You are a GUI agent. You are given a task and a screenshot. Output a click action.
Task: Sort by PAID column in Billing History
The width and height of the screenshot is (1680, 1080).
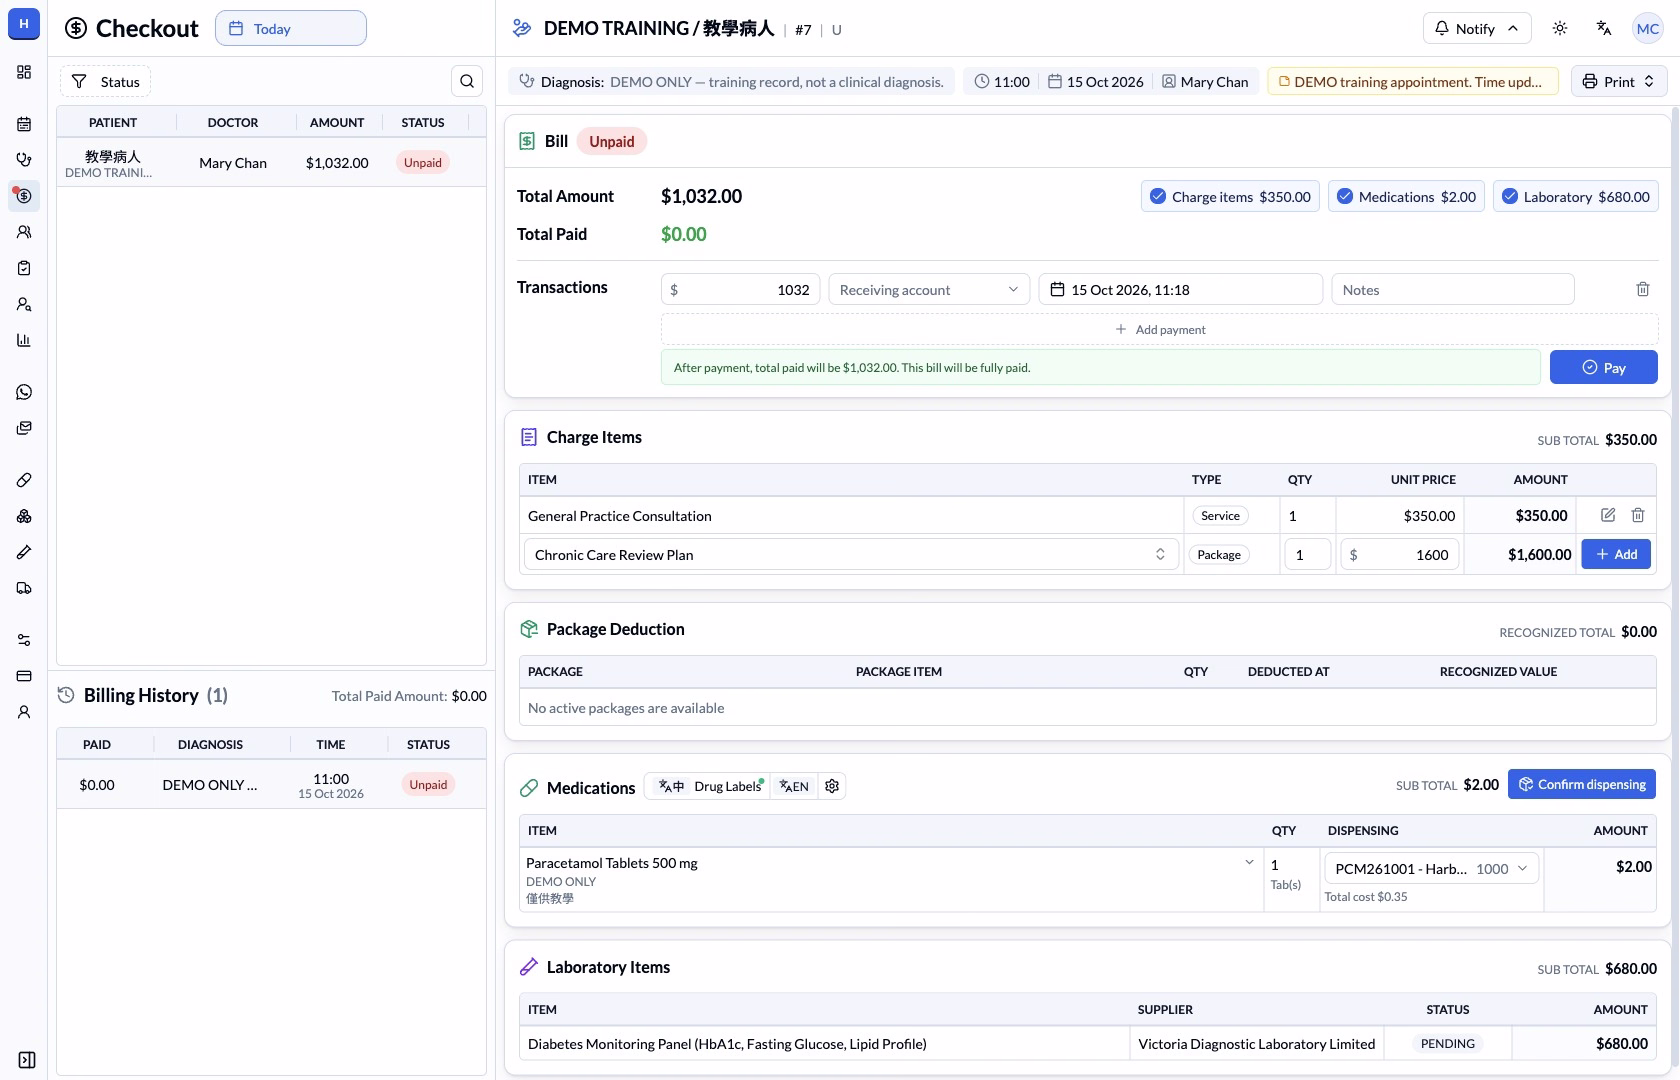97,744
